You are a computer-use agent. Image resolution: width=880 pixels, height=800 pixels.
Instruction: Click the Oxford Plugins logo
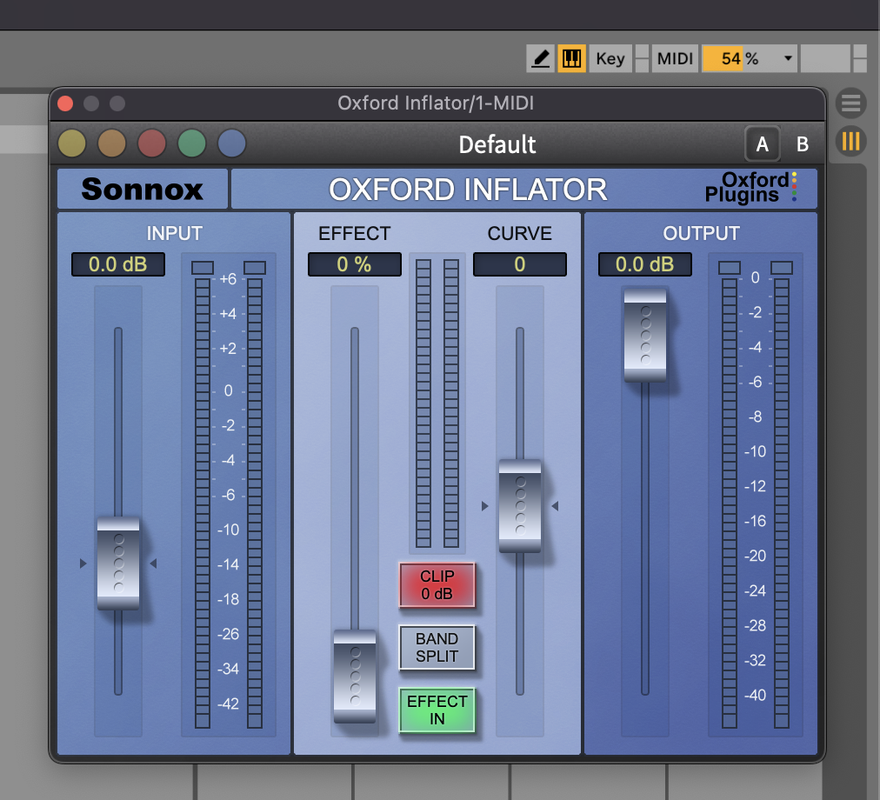point(750,188)
